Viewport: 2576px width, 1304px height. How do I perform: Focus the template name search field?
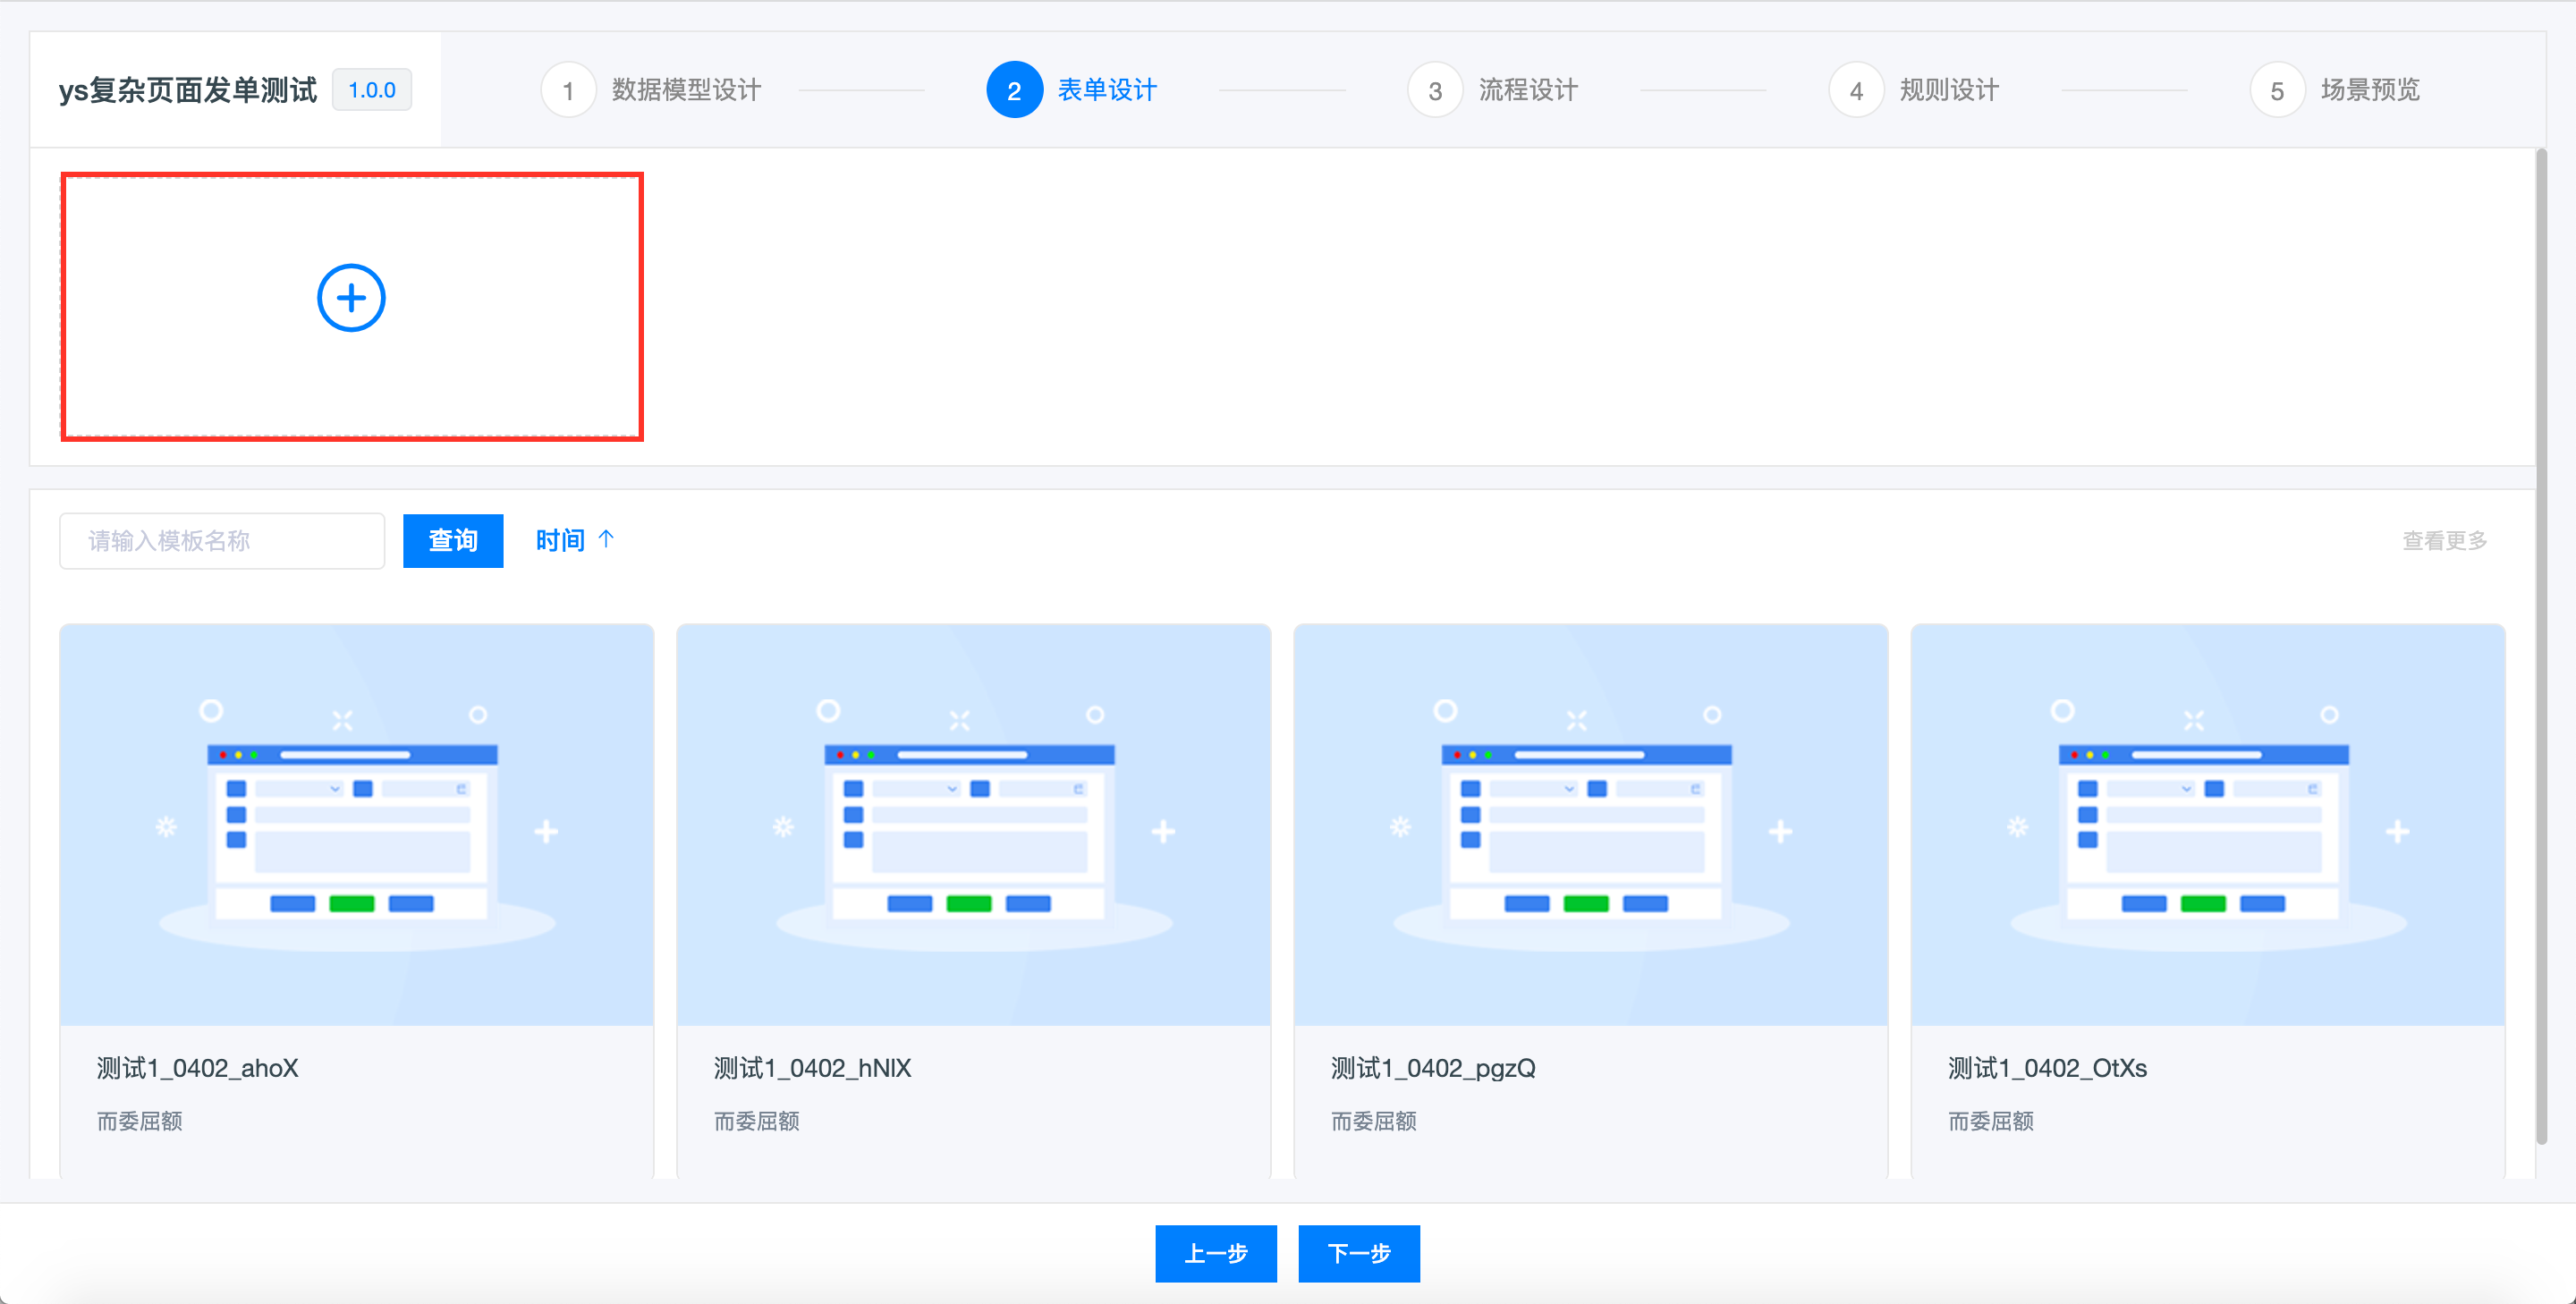[x=222, y=541]
